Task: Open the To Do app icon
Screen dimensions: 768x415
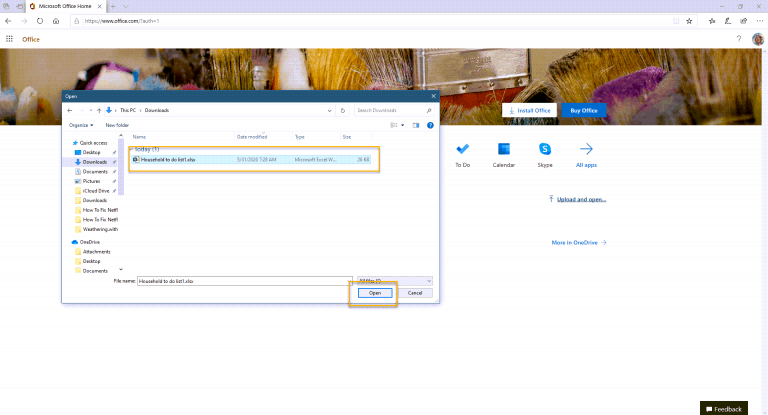Action: point(462,149)
